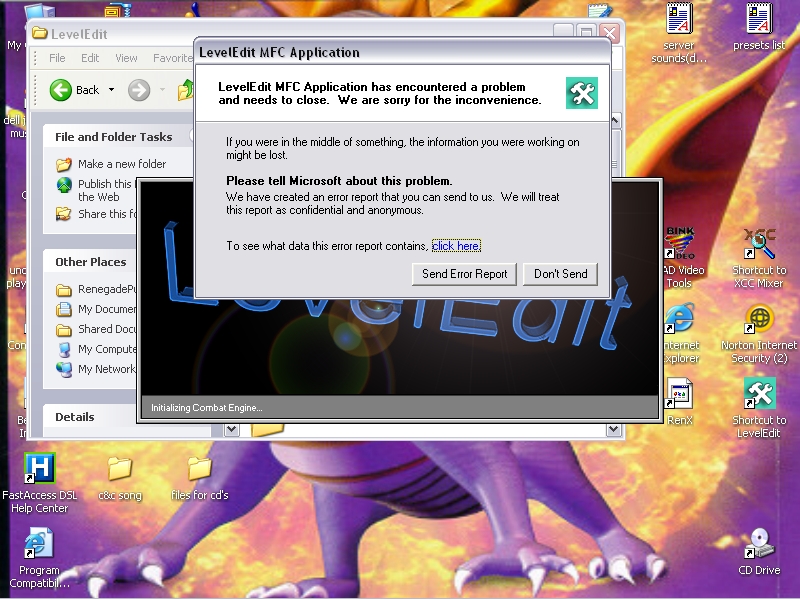Open the 'files for cd's' folder icon
This screenshot has height=600, width=800.
point(200,469)
